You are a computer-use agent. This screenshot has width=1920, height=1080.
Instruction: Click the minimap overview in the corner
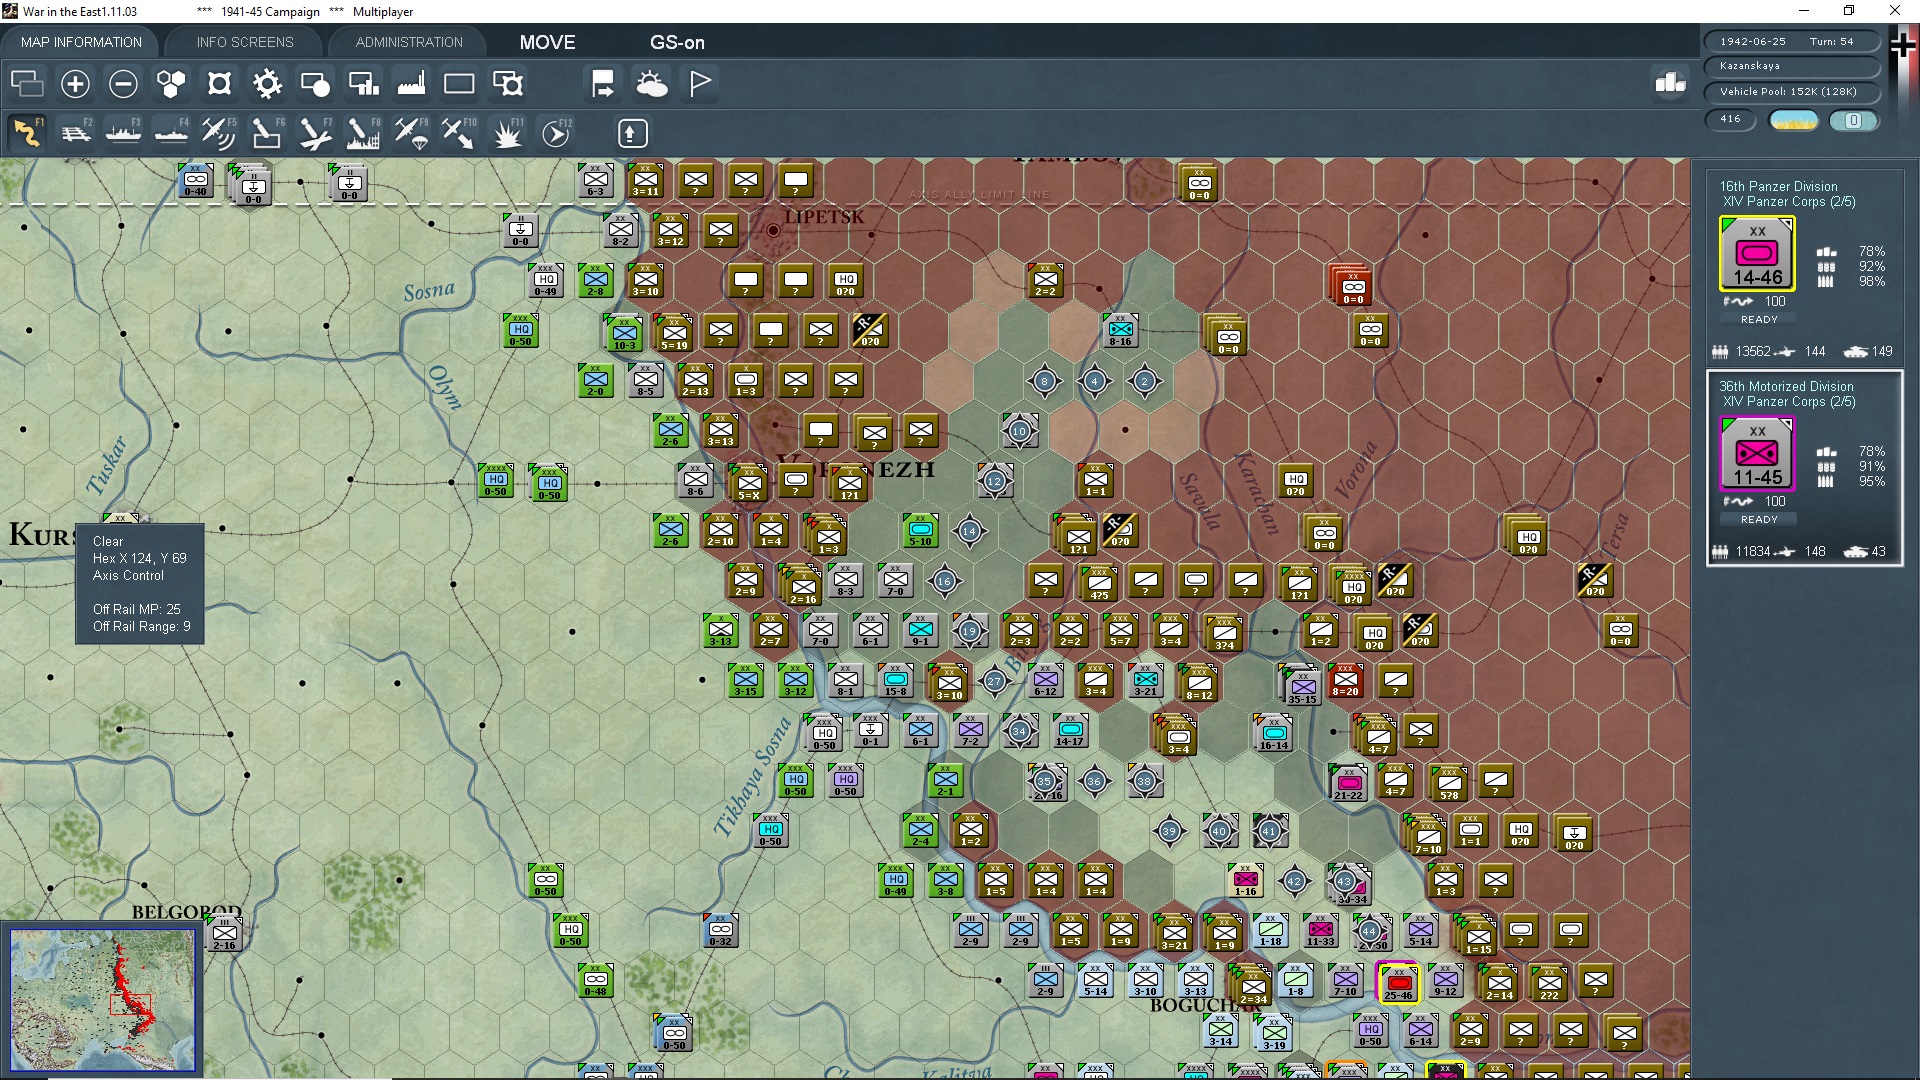click(102, 999)
